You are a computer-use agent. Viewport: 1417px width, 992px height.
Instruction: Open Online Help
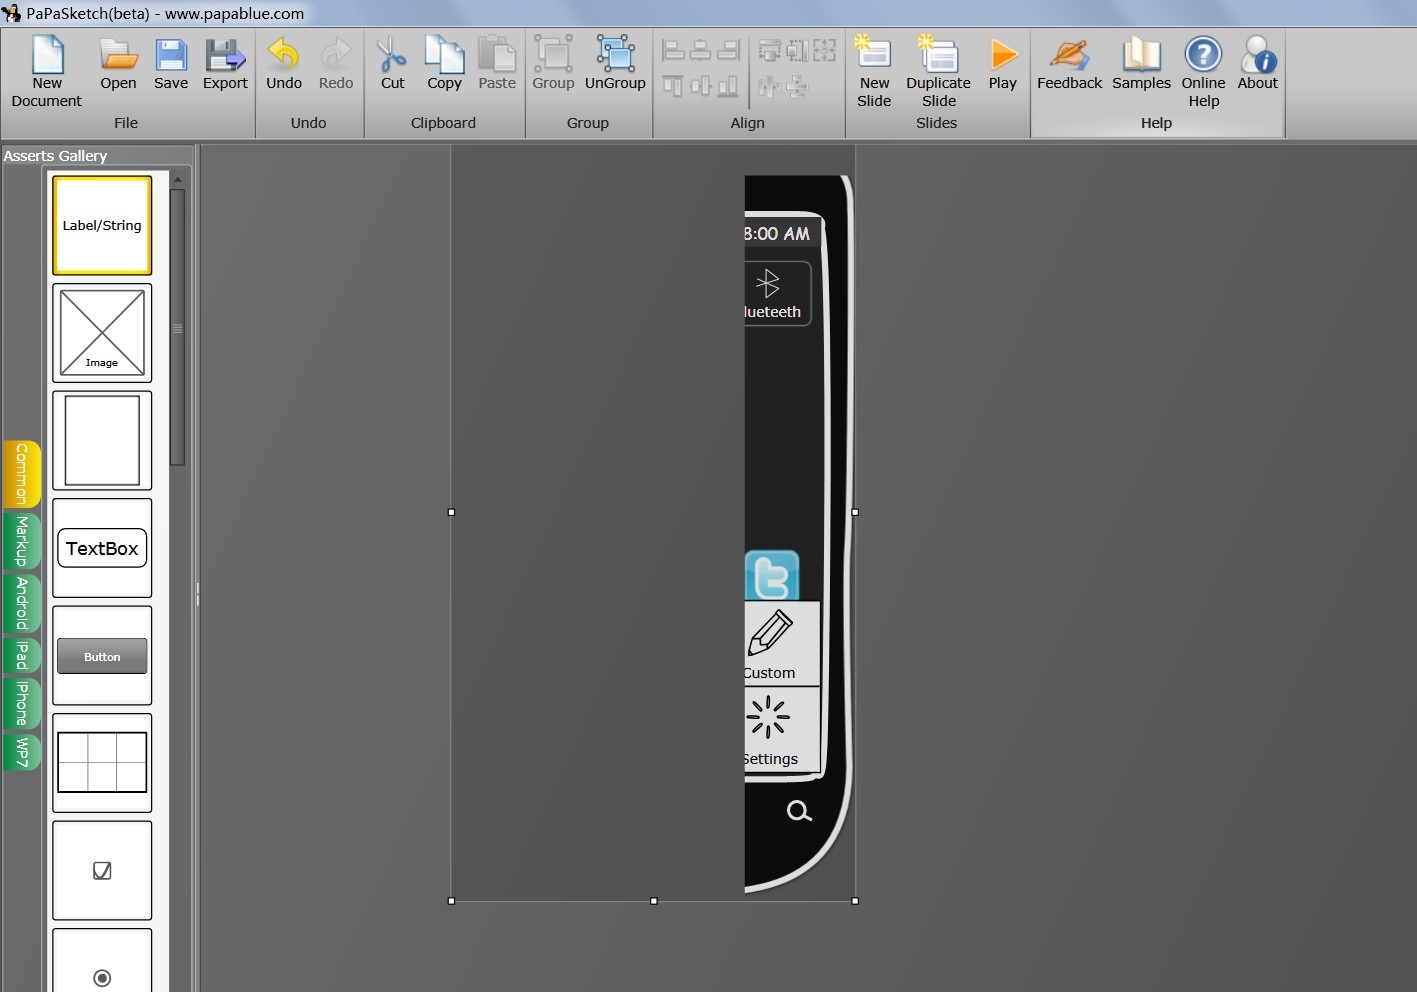click(1203, 72)
